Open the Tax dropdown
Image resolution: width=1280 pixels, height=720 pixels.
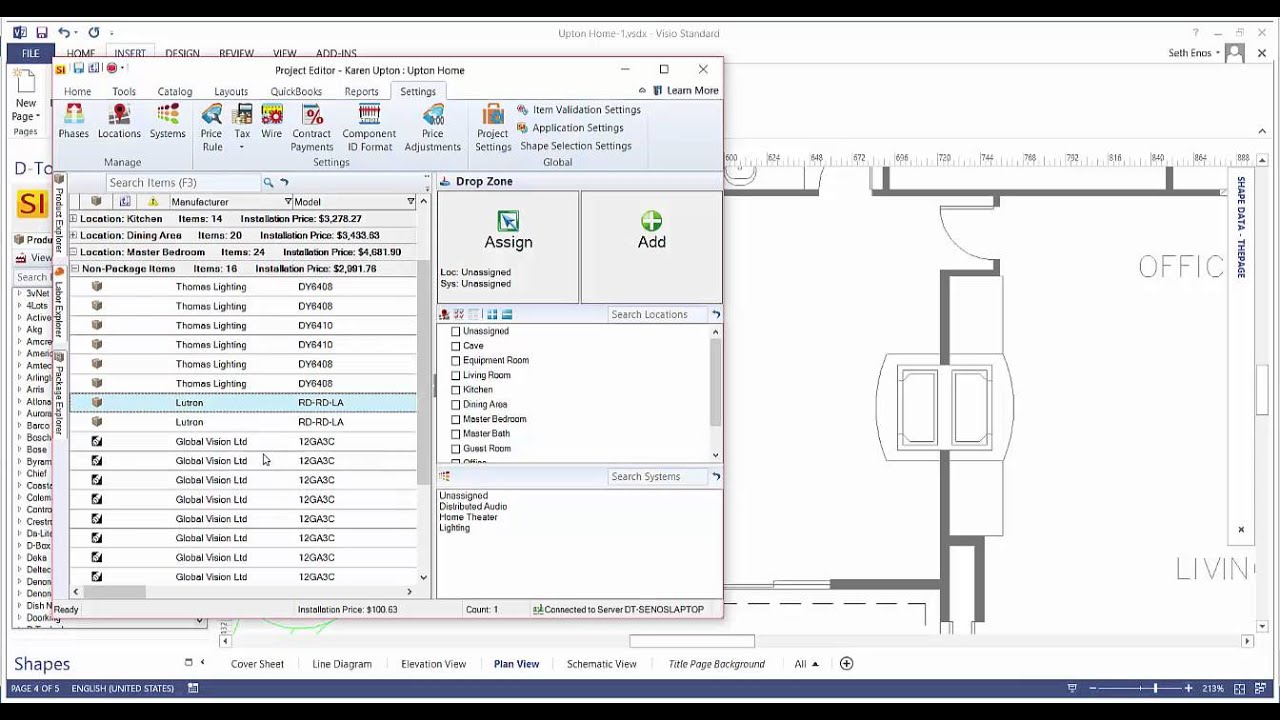pyautogui.click(x=242, y=147)
